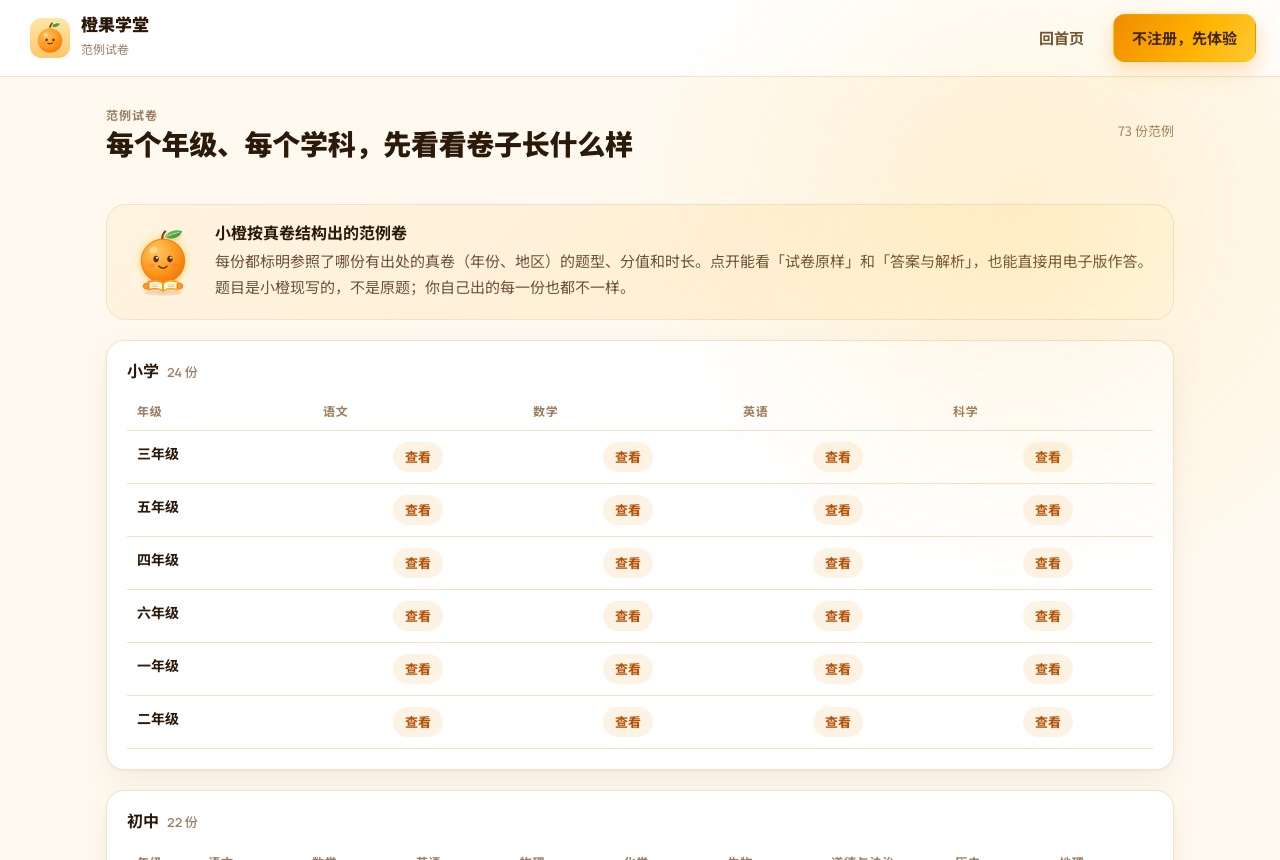This screenshot has width=1280, height=860.
Task: Select 查看 for 一年级 科学
Action: (x=1048, y=669)
